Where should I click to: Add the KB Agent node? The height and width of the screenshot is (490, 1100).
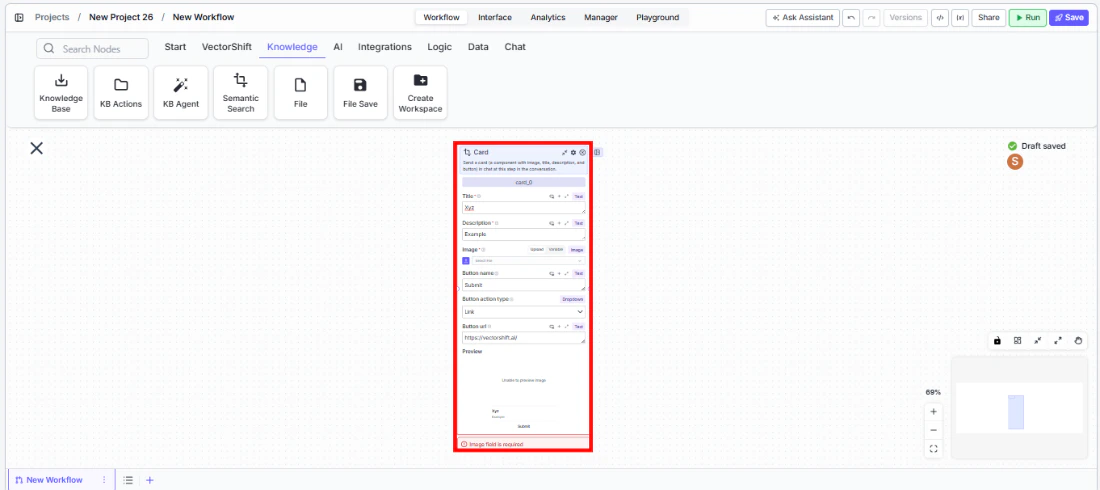(181, 93)
